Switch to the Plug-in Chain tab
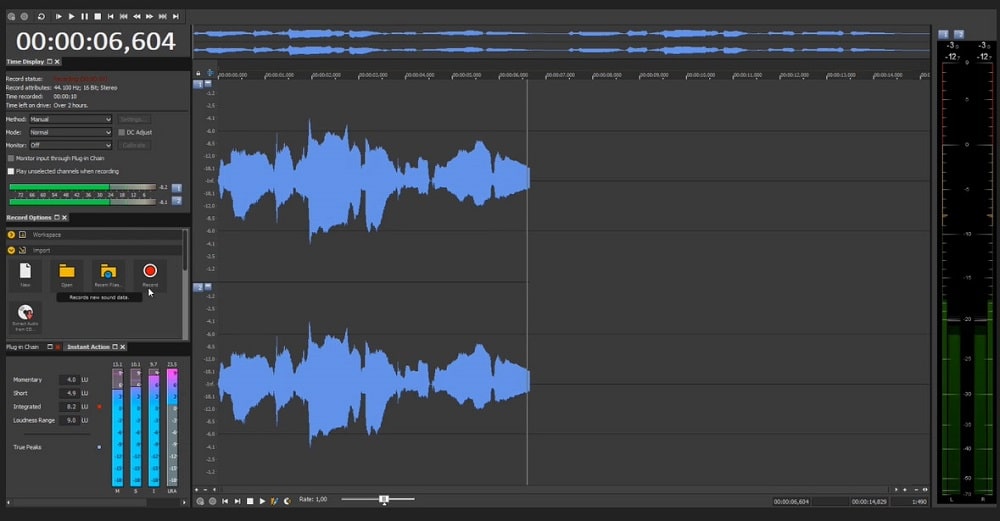Screen dimensions: 1000x521 click(x=23, y=347)
